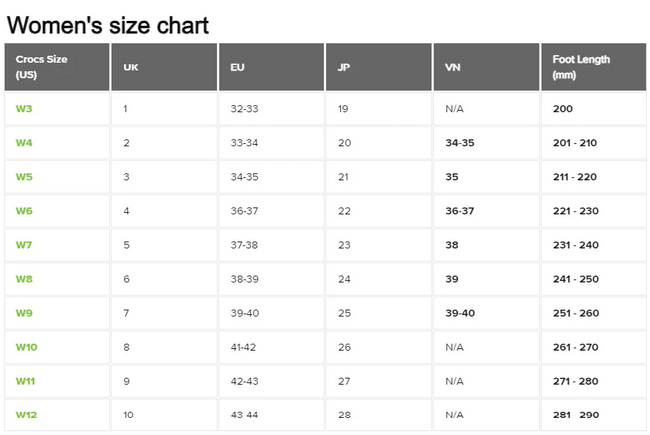650x435 pixels.
Task: Choose the W6 size label
Action: (24, 211)
